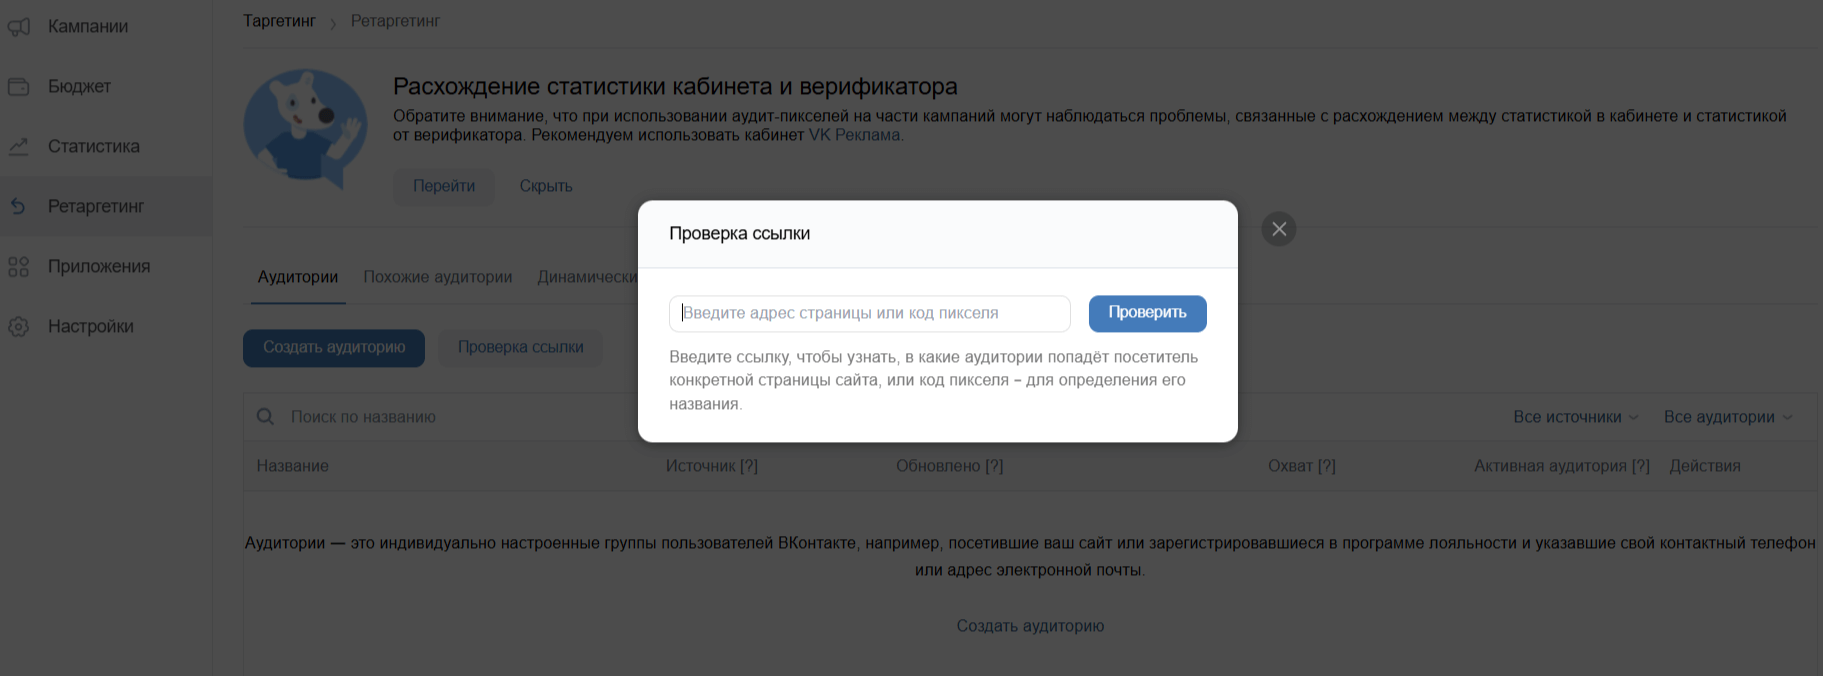Click the Ретаргетинг arrow icon
Screen dimensions: 1823x676
click(19, 206)
